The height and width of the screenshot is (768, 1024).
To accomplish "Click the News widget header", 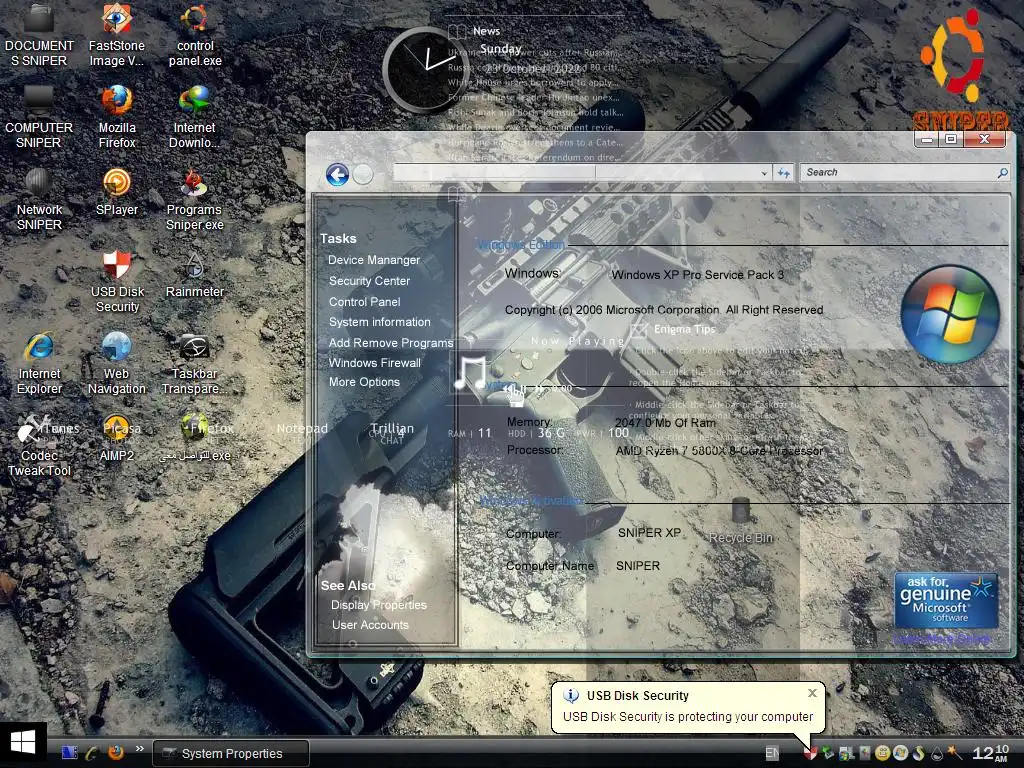I will [486, 31].
